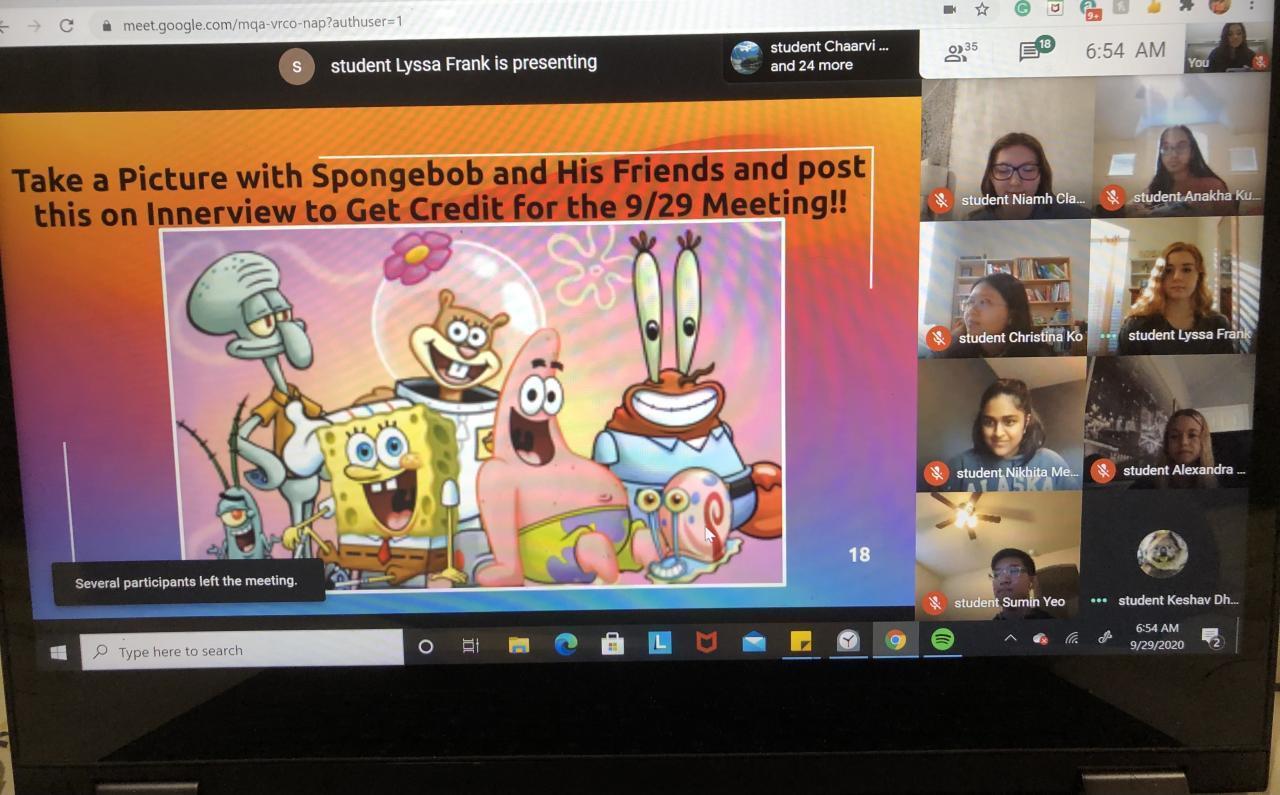Click the camera permission icon in address bar
The image size is (1280, 795).
click(949, 9)
